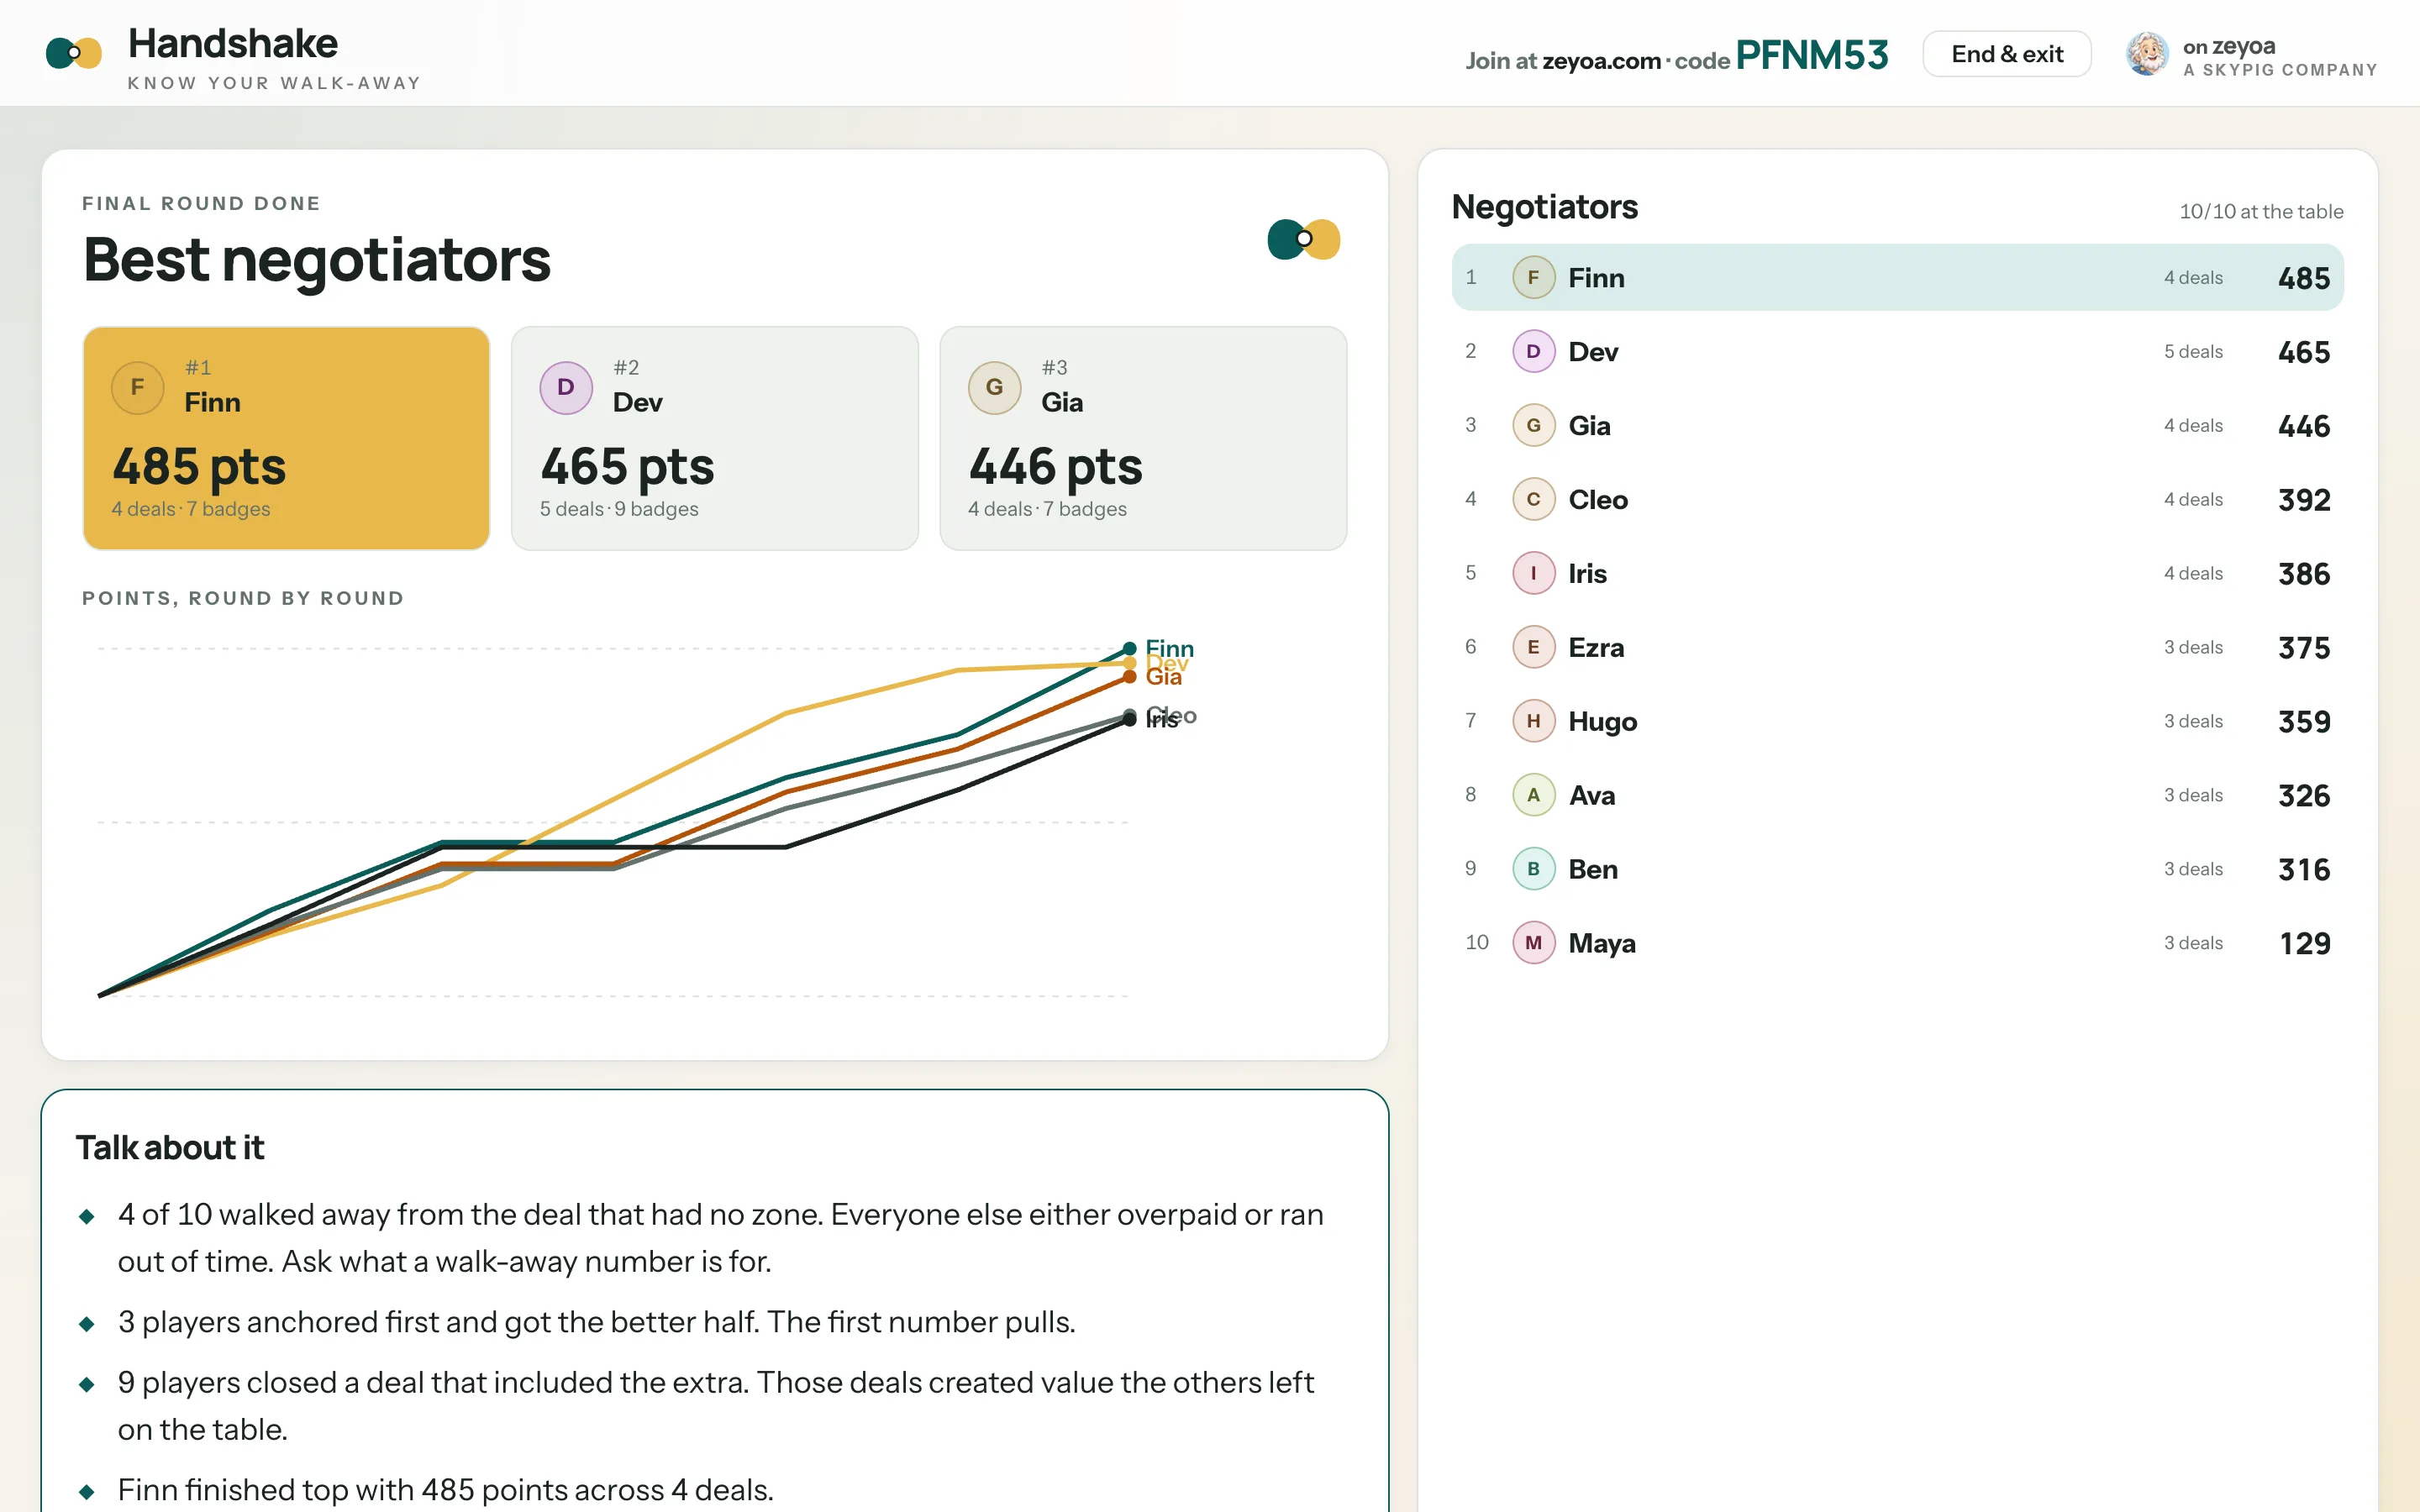Select Iris's row in Negotiators list

tap(1897, 573)
